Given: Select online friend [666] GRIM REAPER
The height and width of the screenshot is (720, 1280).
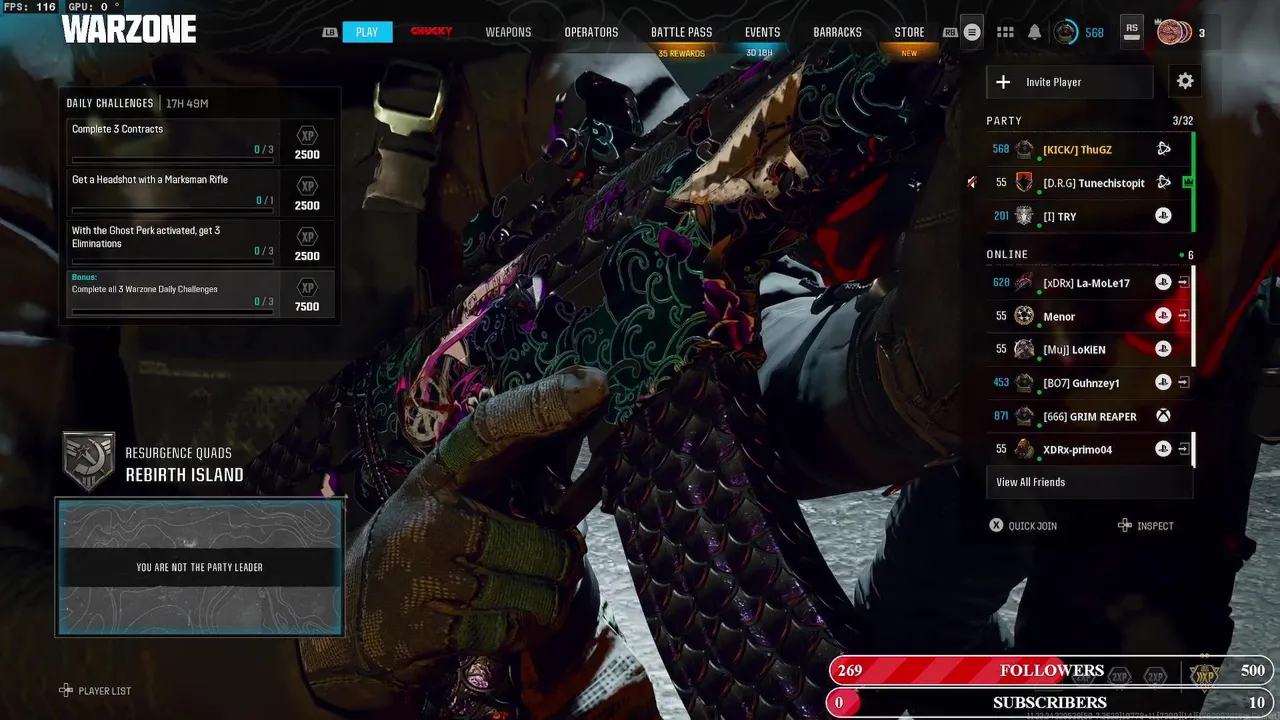Looking at the screenshot, I should 1088,416.
